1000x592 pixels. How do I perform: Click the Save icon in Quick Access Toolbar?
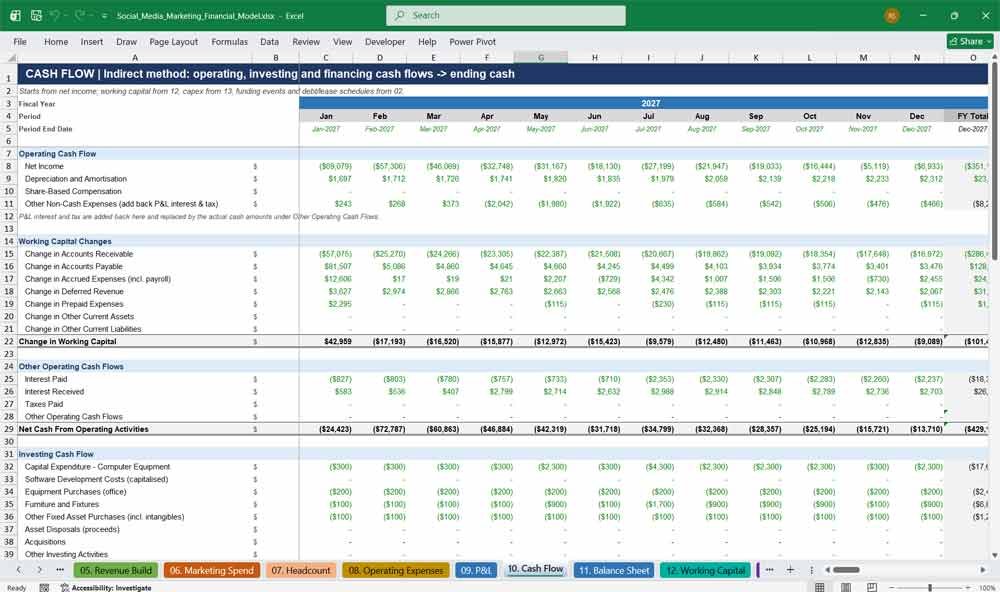coord(36,15)
